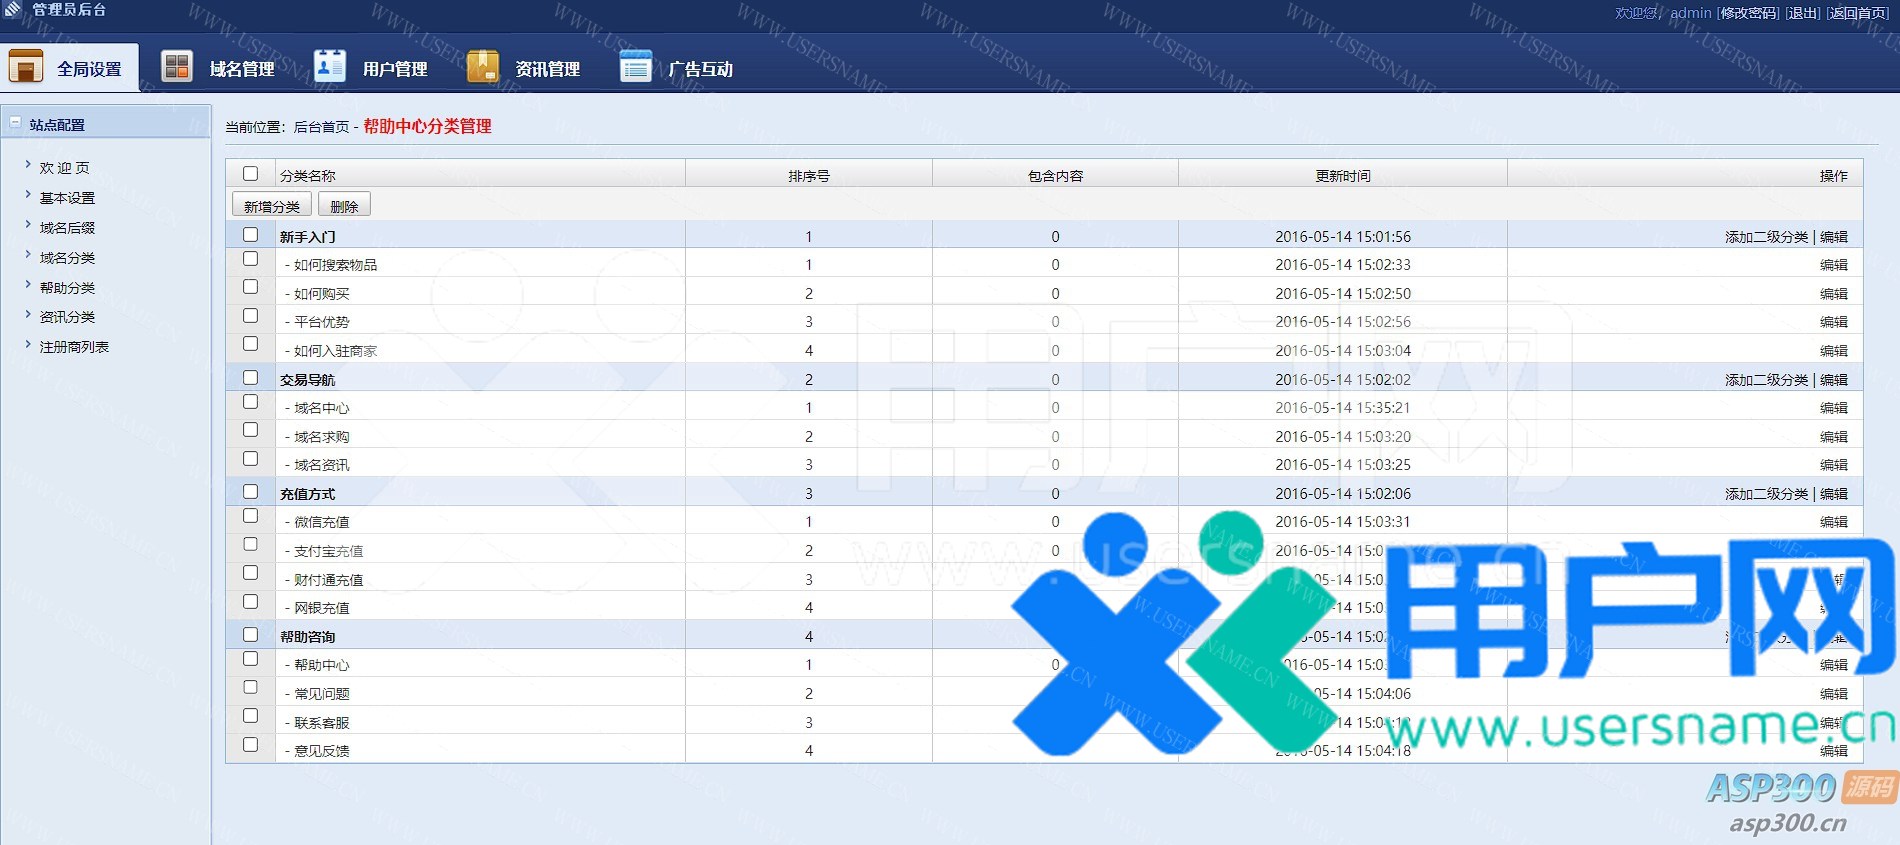Screen dimensions: 1900x845
Task: Check the 如何购买 row checkbox
Action: click(x=251, y=287)
